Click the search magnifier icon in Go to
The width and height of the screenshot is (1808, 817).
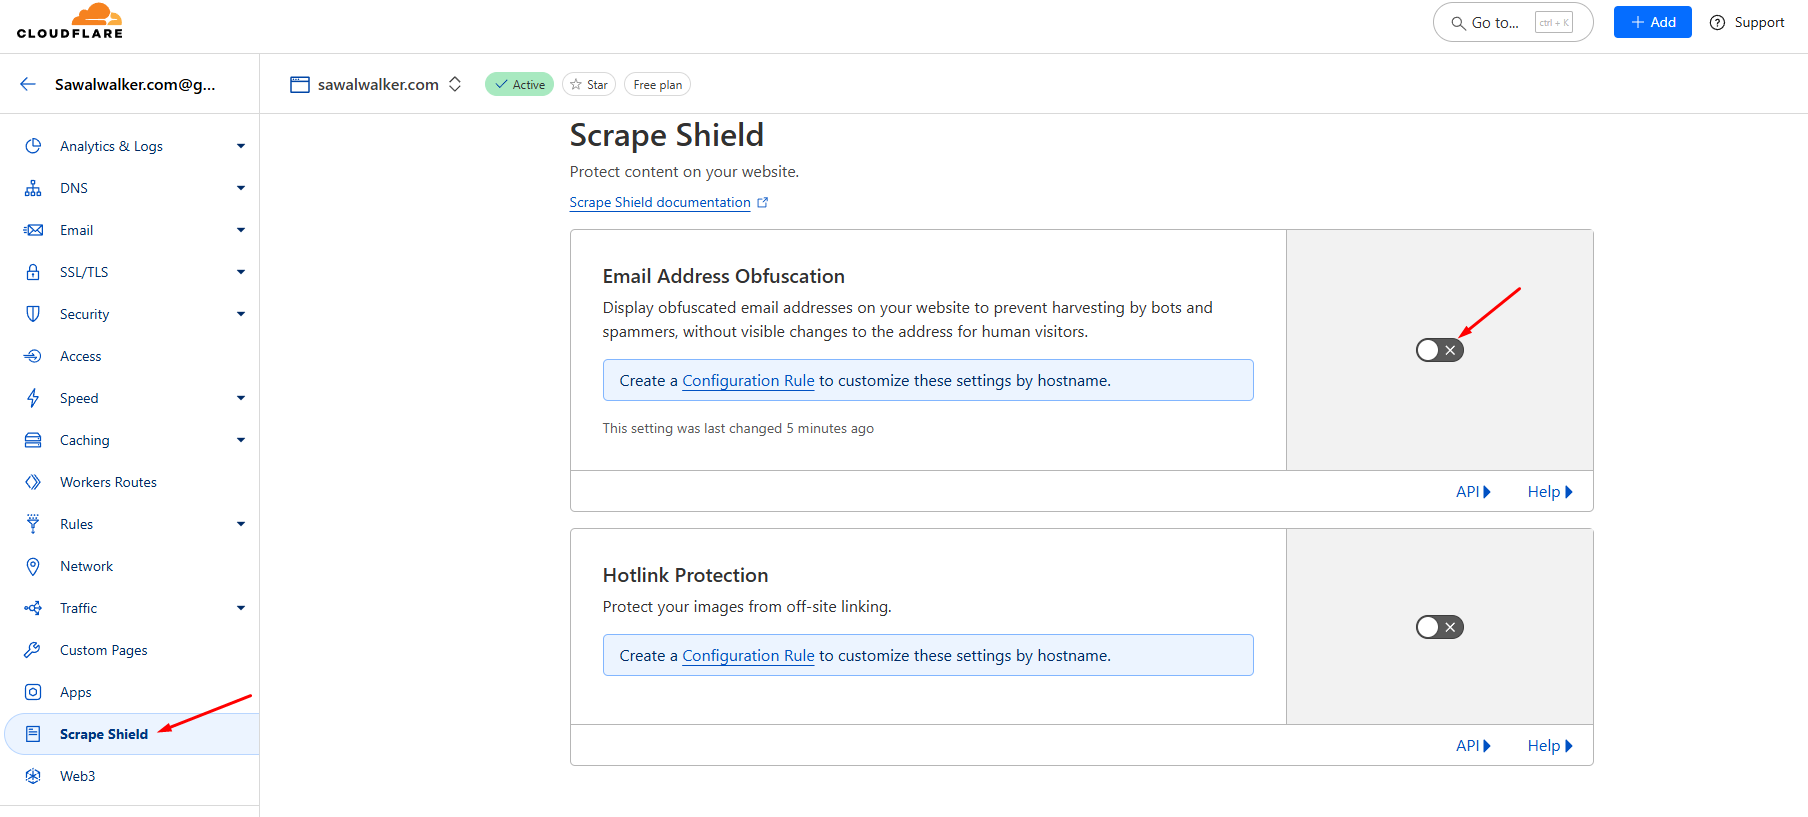1458,23
